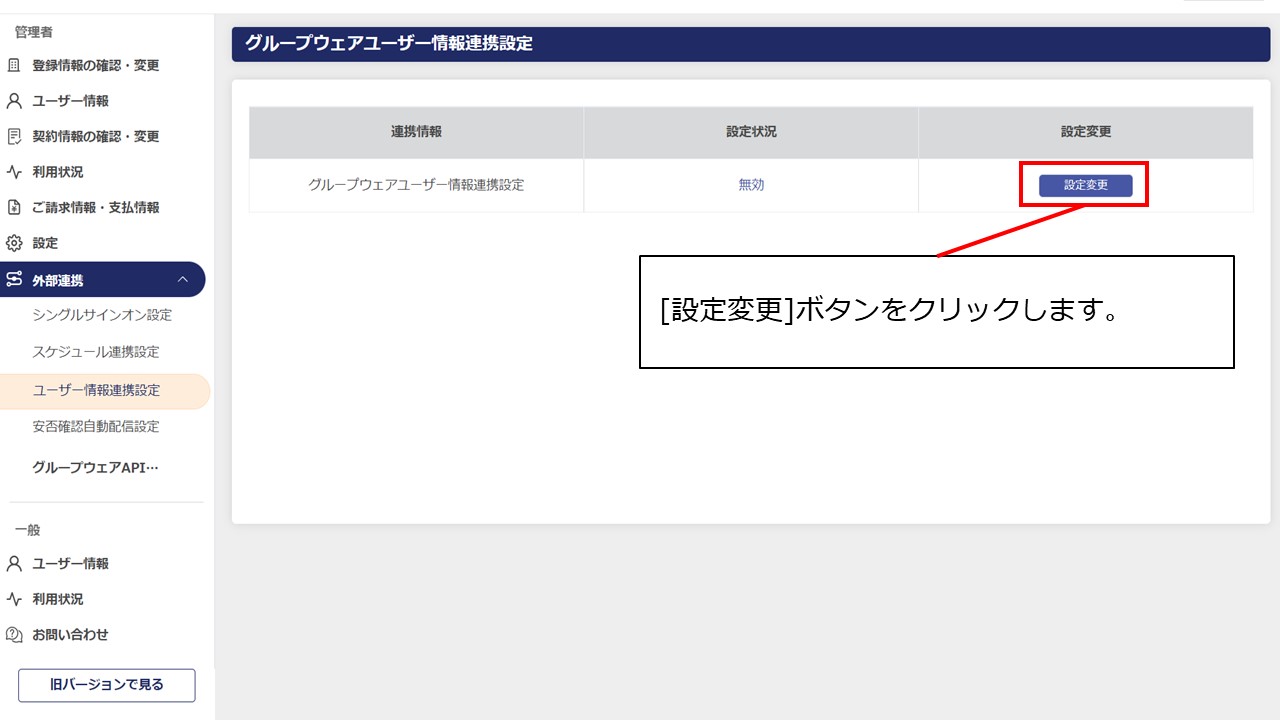Screen dimensions: 1280x720
Task: Open 設定 via the gear icon
Action: tap(14, 242)
